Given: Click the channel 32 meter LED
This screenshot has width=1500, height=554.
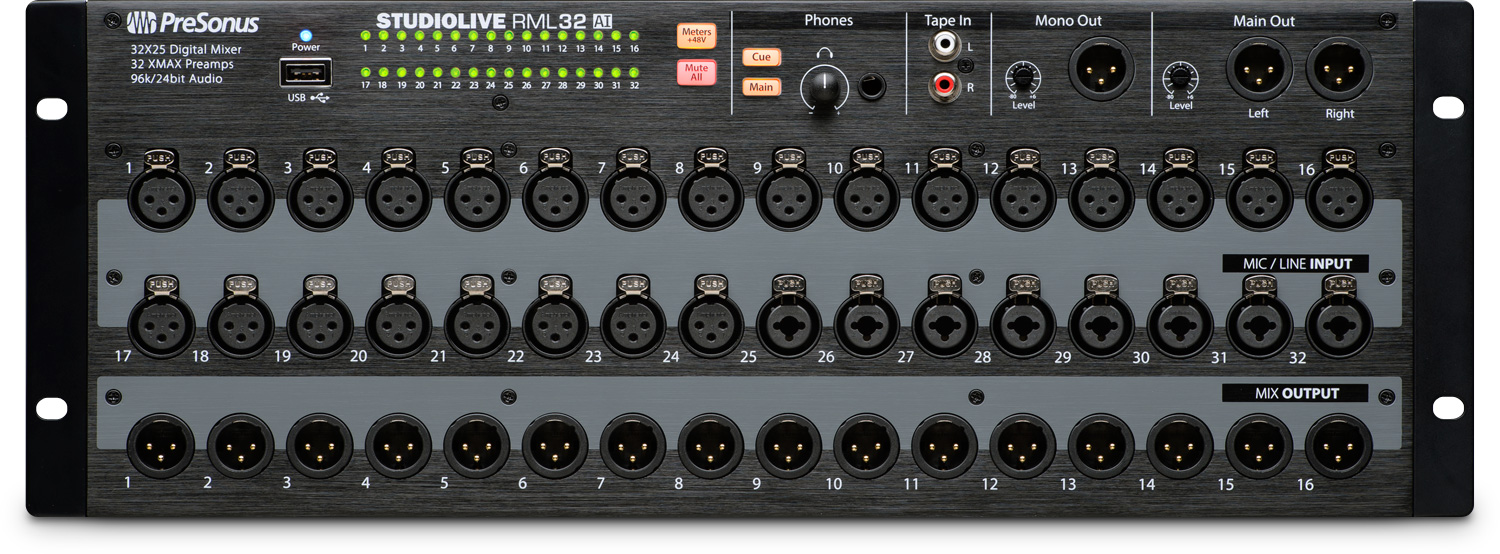Looking at the screenshot, I should click(633, 72).
